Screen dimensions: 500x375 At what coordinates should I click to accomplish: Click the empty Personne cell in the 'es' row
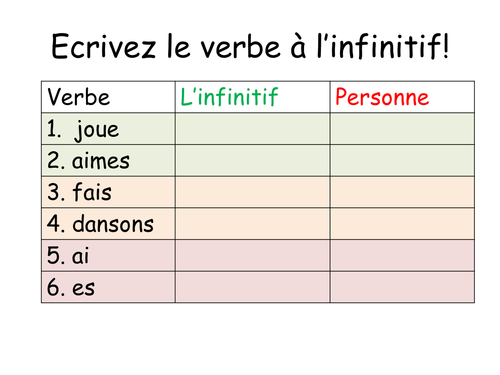click(402, 287)
